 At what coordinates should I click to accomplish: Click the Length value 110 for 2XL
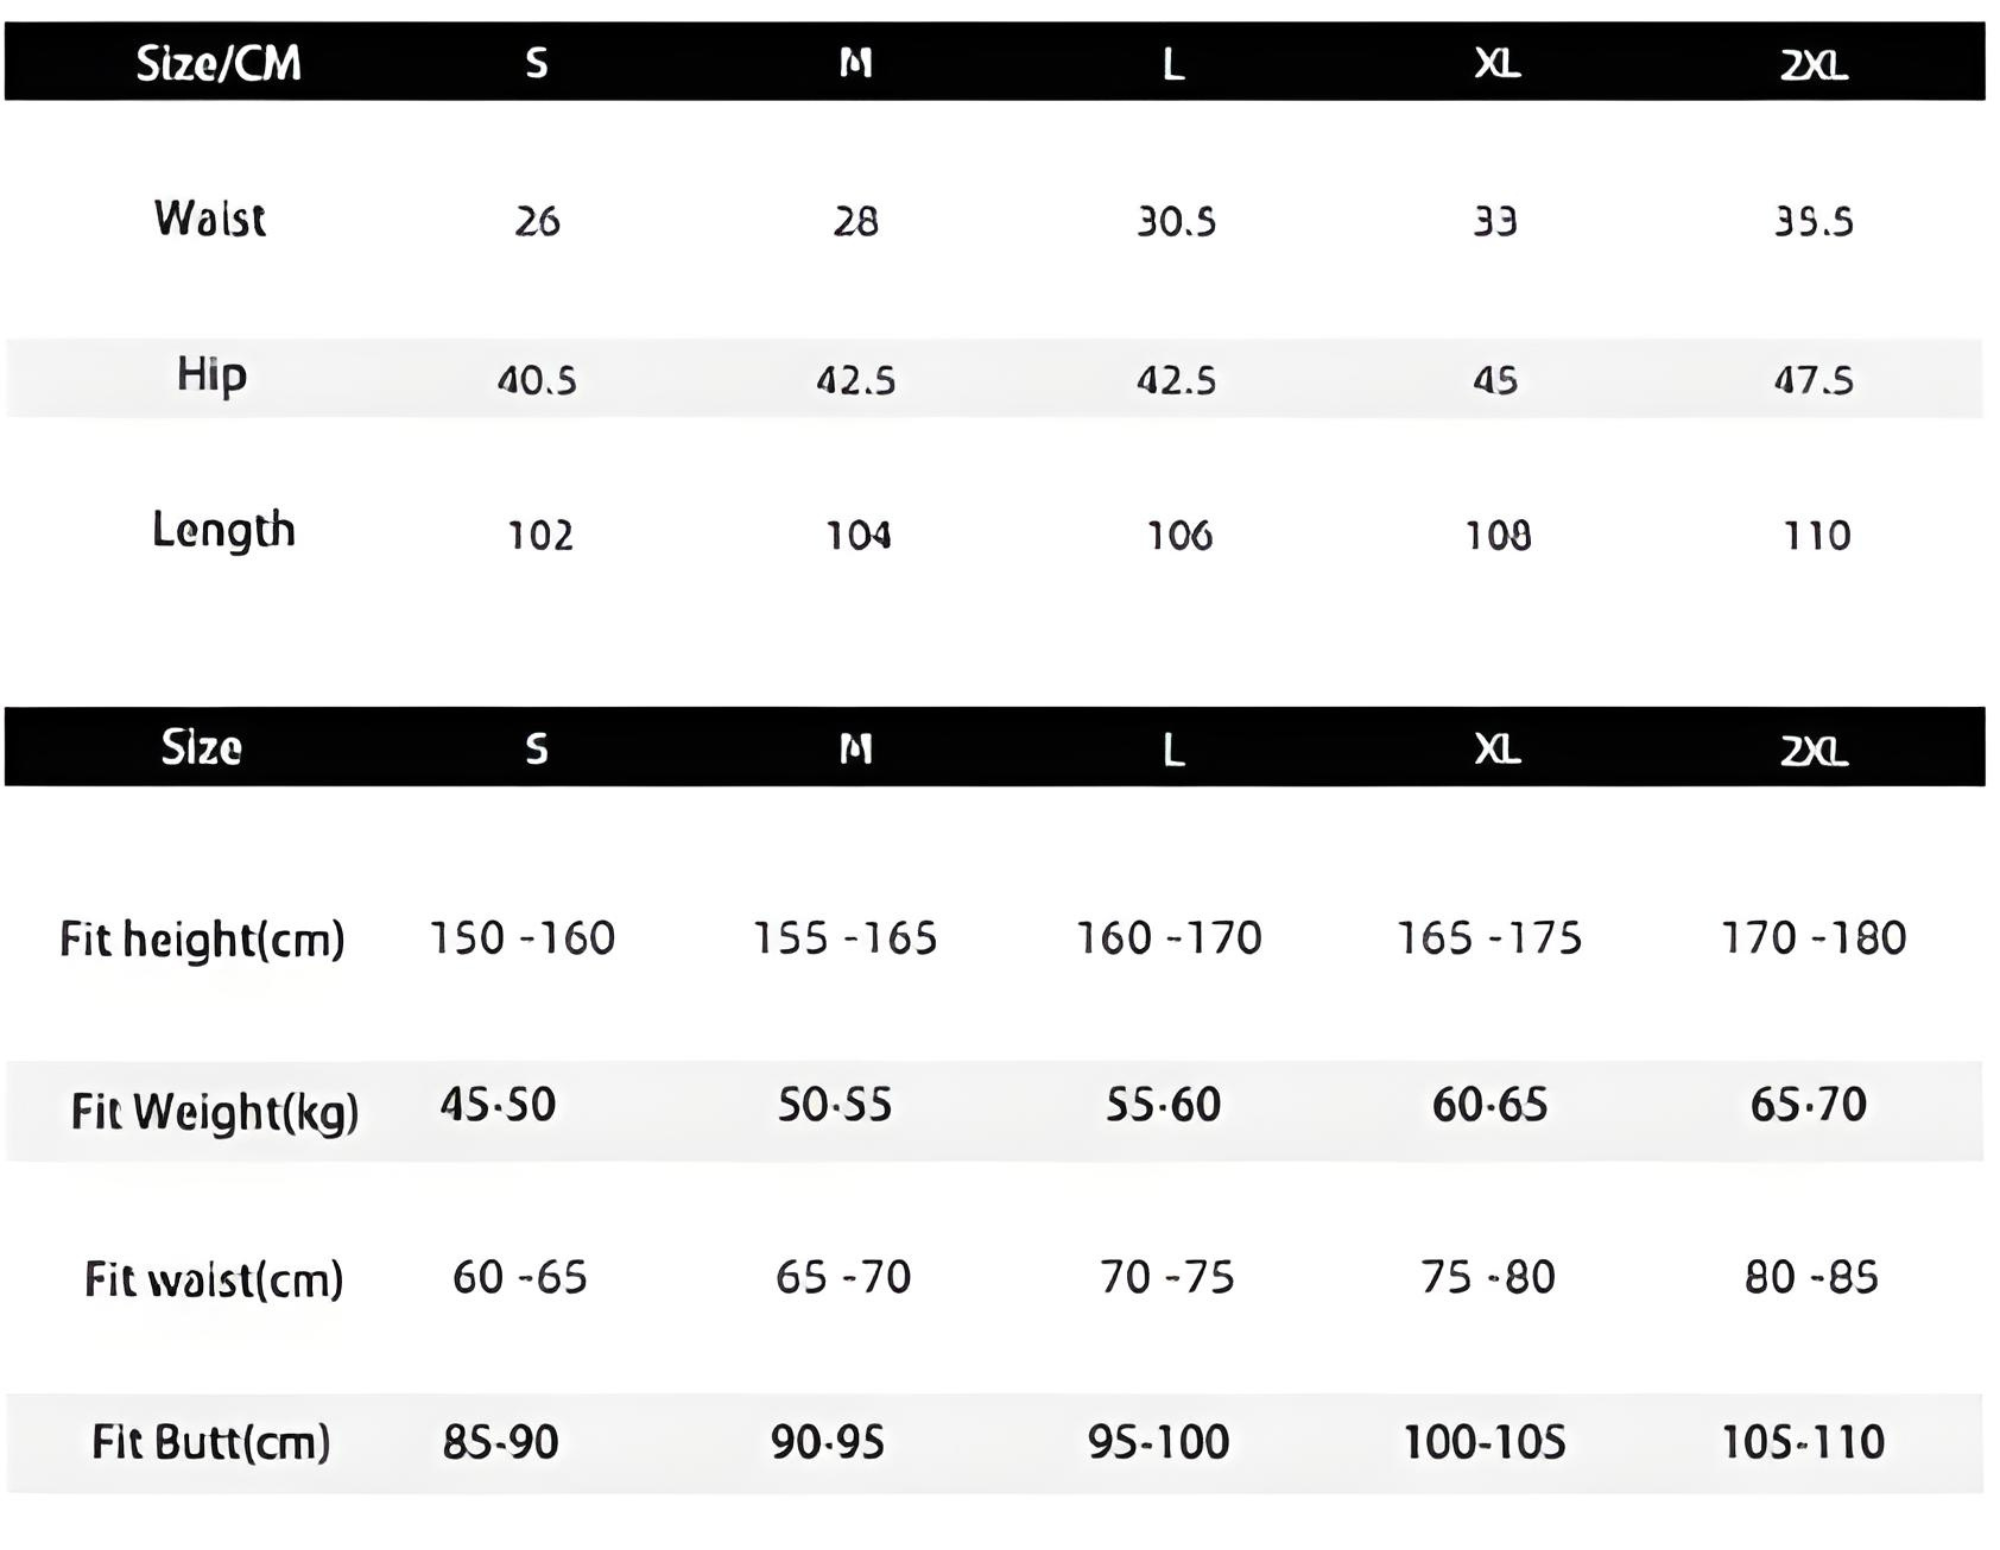coord(1817,536)
